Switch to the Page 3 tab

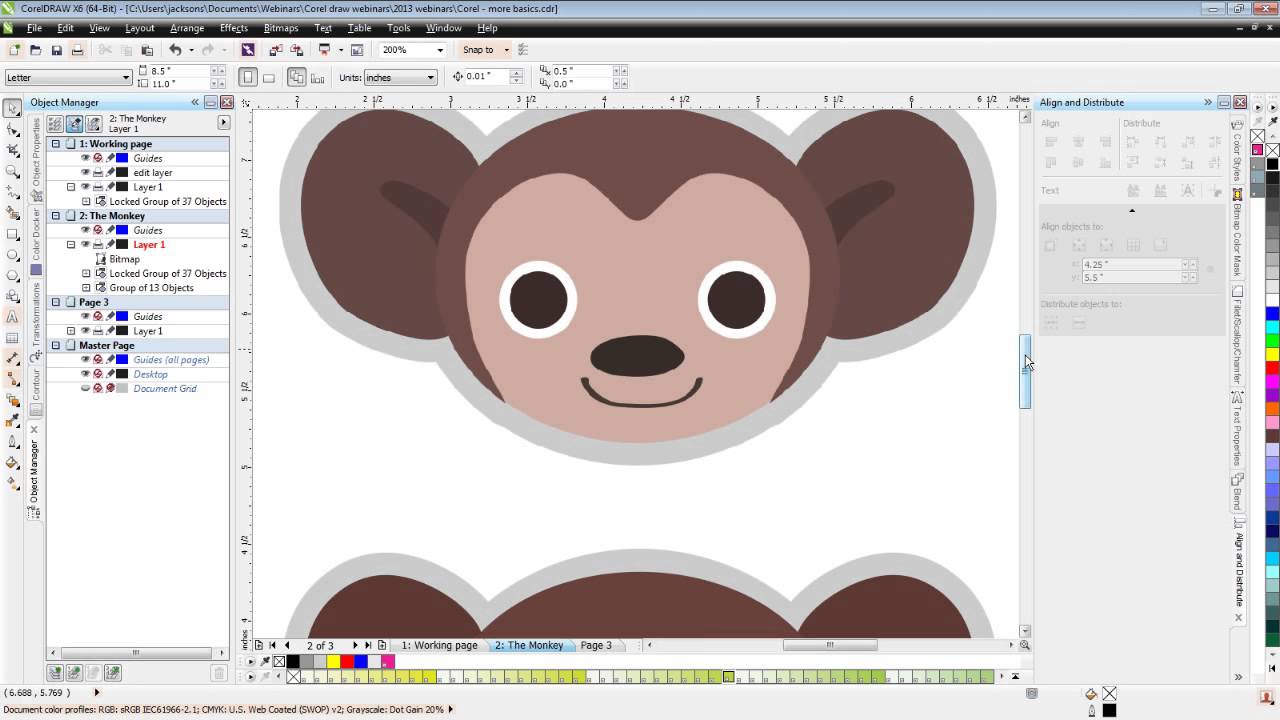tap(596, 645)
